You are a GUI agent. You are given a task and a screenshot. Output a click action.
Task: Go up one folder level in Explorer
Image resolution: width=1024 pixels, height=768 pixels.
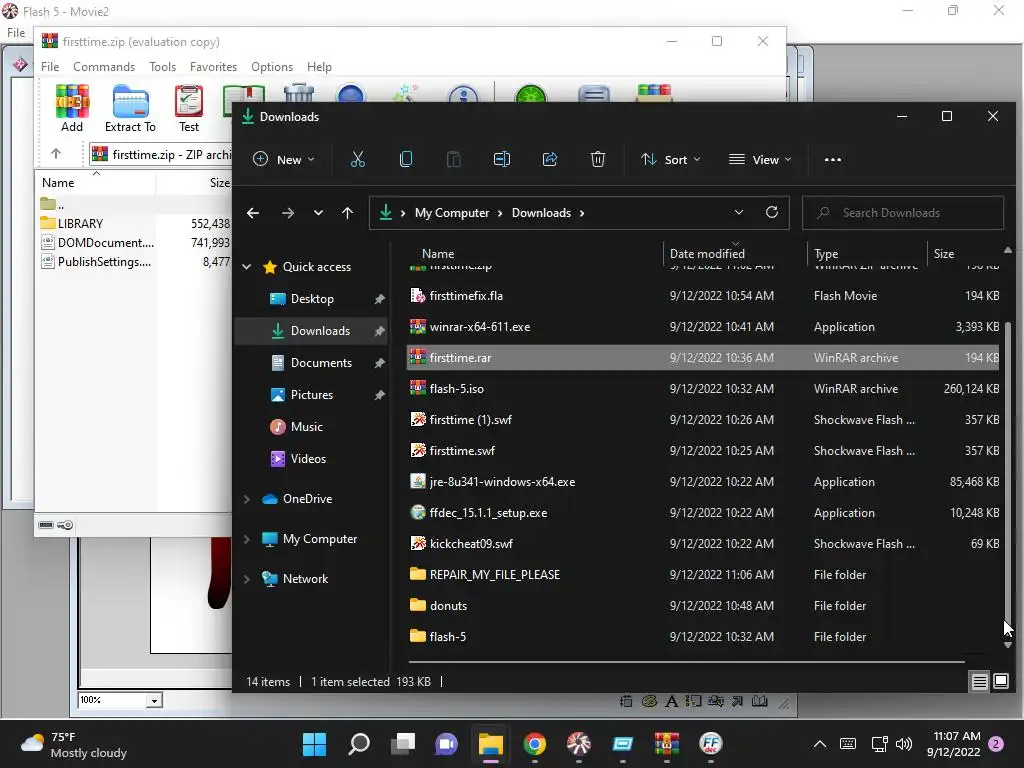(x=347, y=213)
